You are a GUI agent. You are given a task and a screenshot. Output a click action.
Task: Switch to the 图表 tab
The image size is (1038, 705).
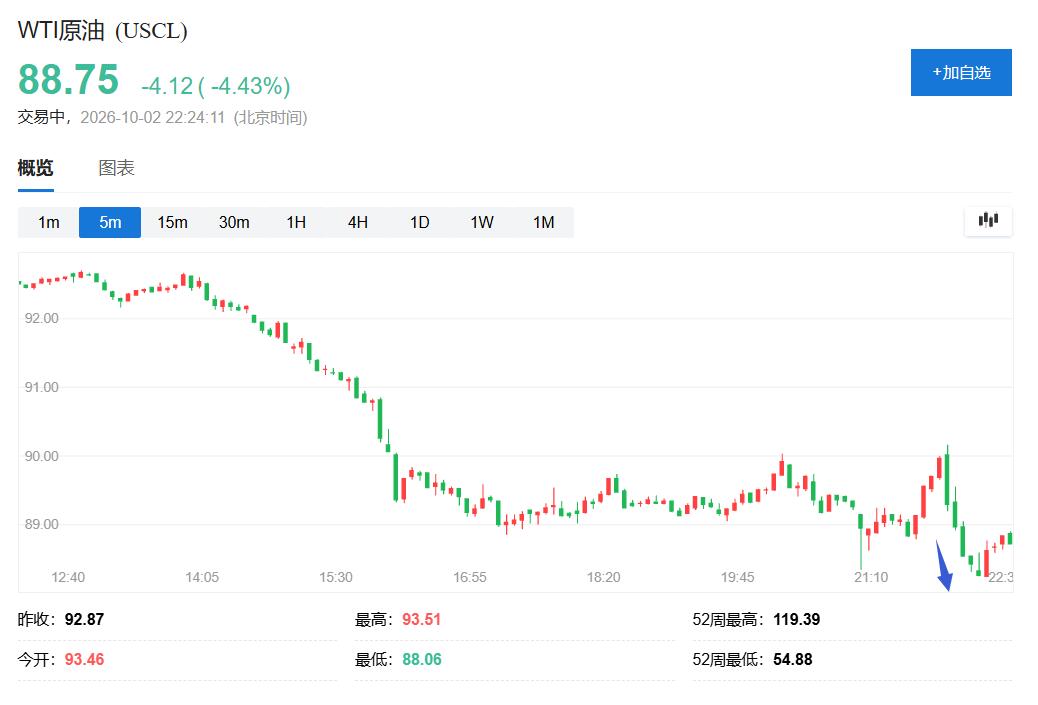point(117,168)
